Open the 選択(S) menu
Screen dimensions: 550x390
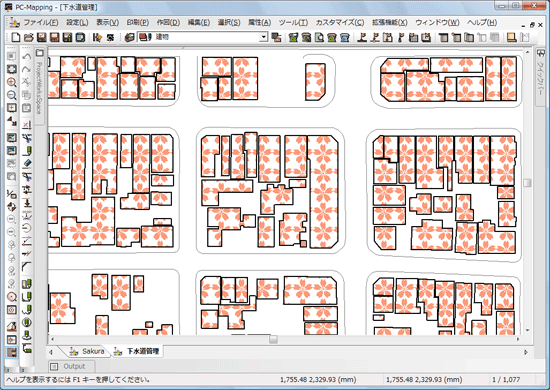click(229, 22)
